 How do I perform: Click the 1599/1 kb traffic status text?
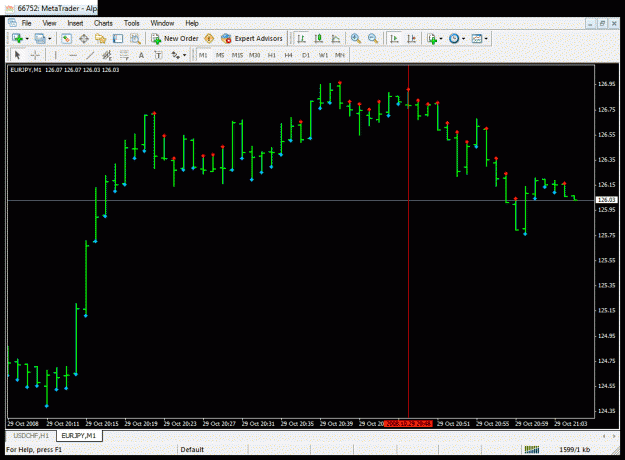(574, 450)
